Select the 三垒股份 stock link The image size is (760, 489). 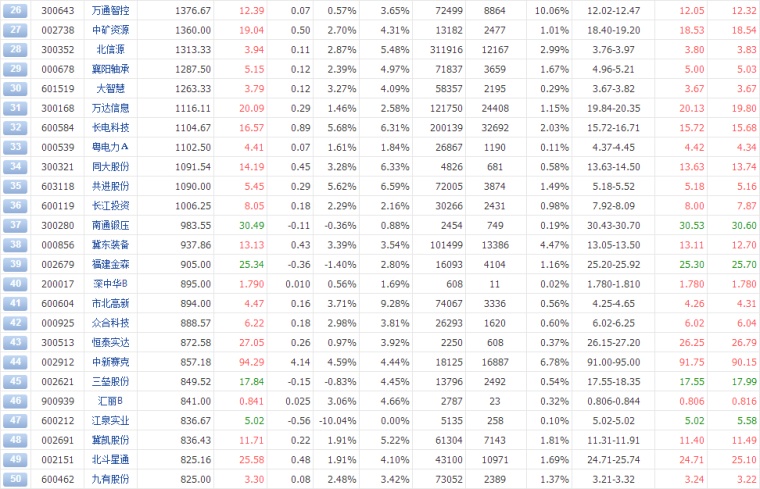click(x=111, y=381)
